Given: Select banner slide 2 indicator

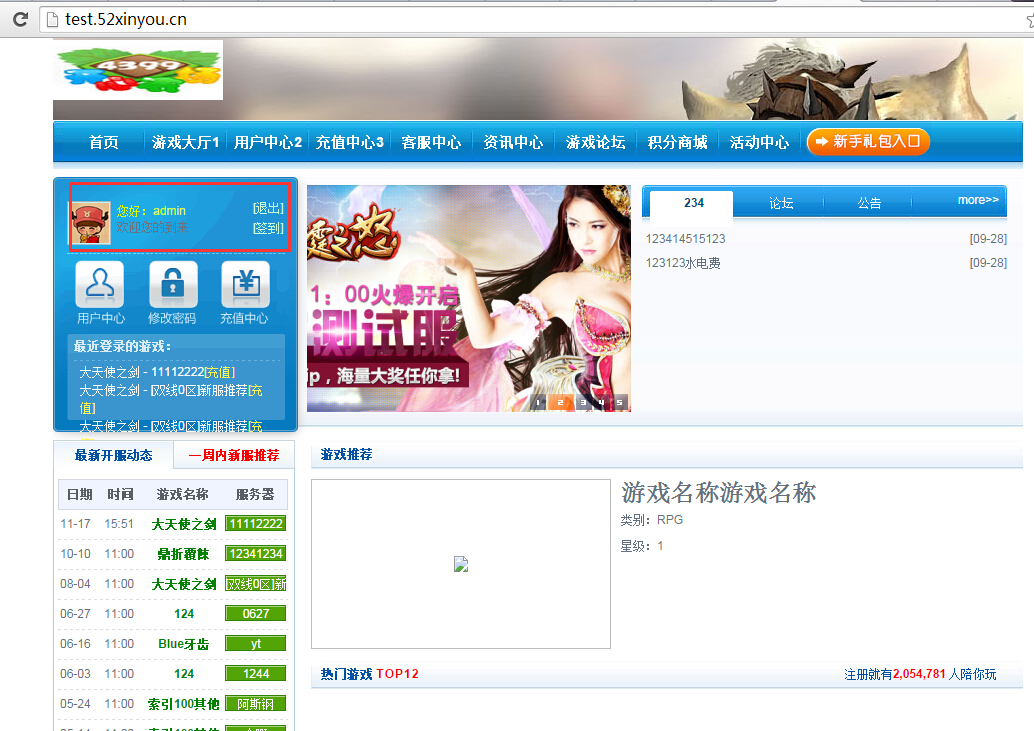Looking at the screenshot, I should click(x=560, y=402).
